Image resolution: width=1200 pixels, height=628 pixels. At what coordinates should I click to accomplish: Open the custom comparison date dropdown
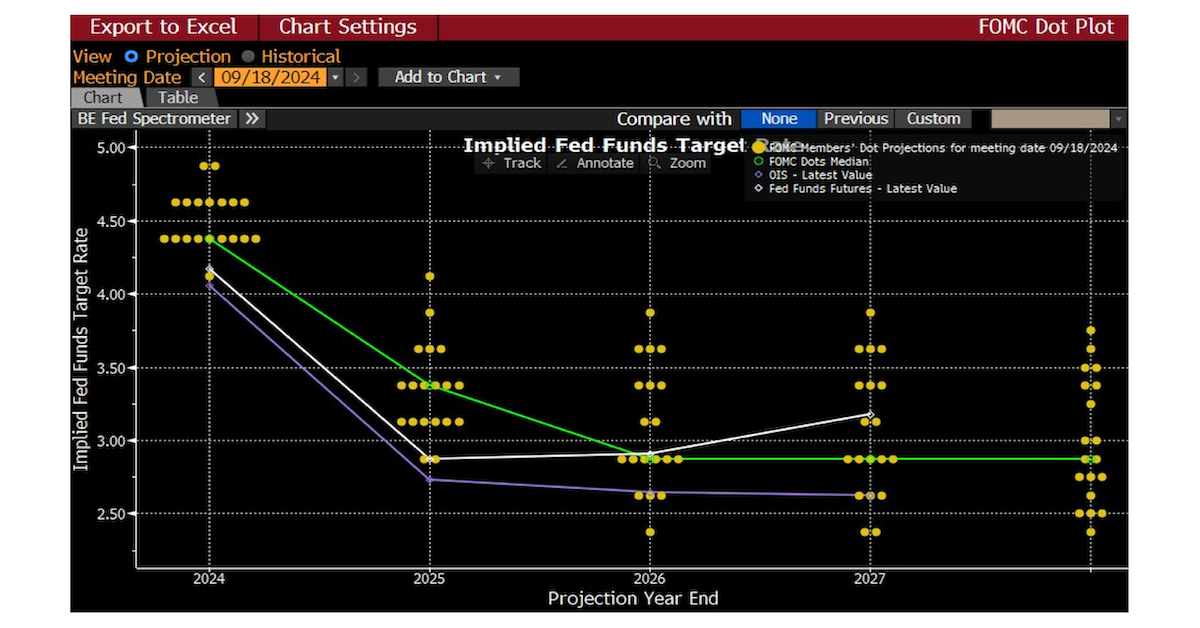click(x=1118, y=119)
